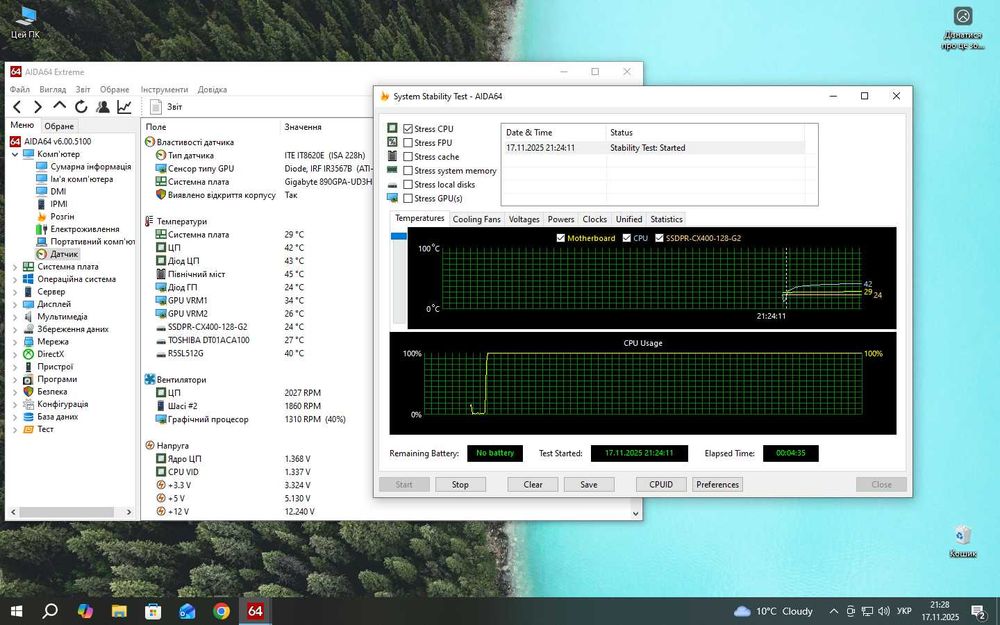Expand the Дисплей tree node
The height and width of the screenshot is (625, 1000).
pyautogui.click(x=15, y=304)
